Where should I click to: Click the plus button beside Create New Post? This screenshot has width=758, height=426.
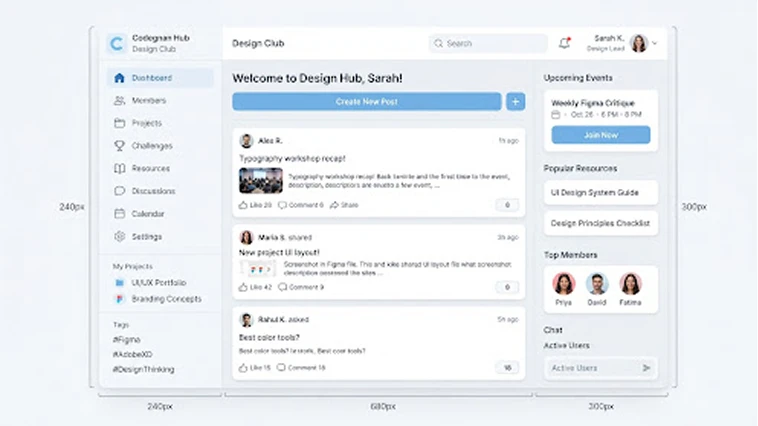(x=516, y=102)
